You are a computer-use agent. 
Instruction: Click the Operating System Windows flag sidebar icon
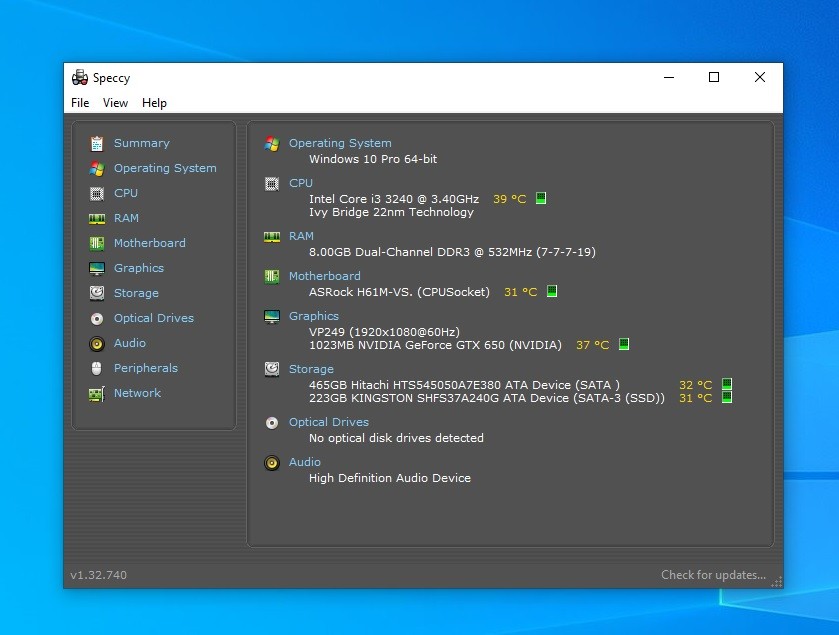coord(97,169)
